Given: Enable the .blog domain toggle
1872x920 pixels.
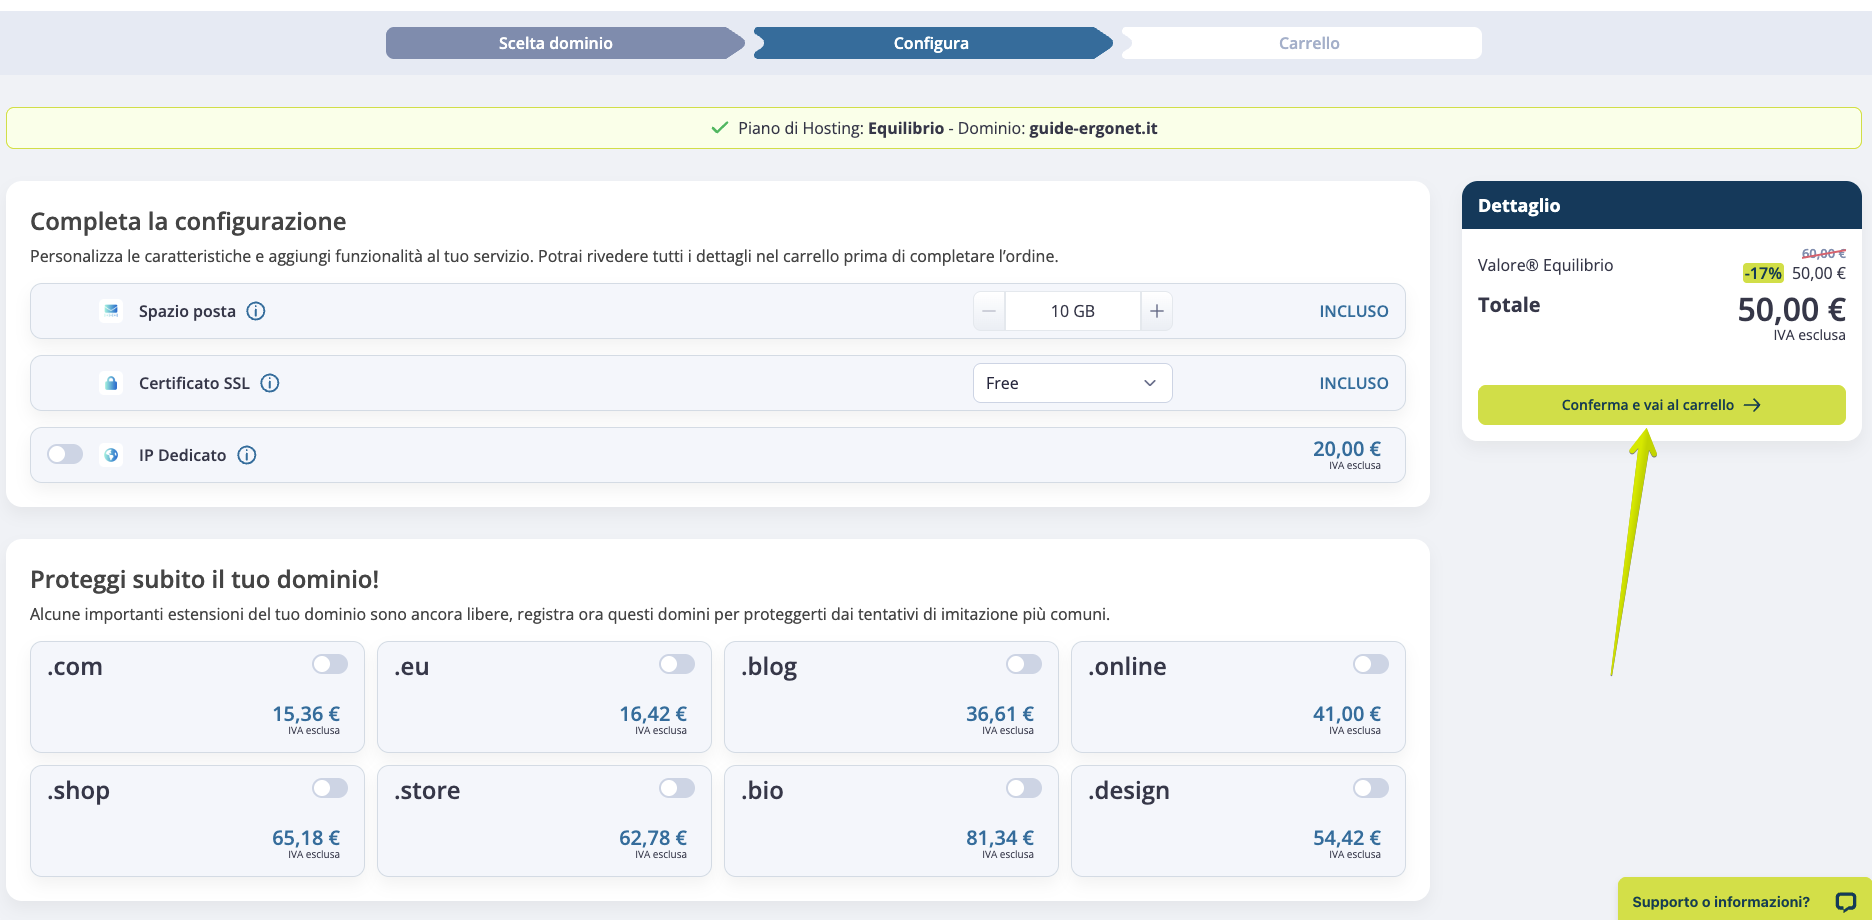Looking at the screenshot, I should pyautogui.click(x=1024, y=664).
